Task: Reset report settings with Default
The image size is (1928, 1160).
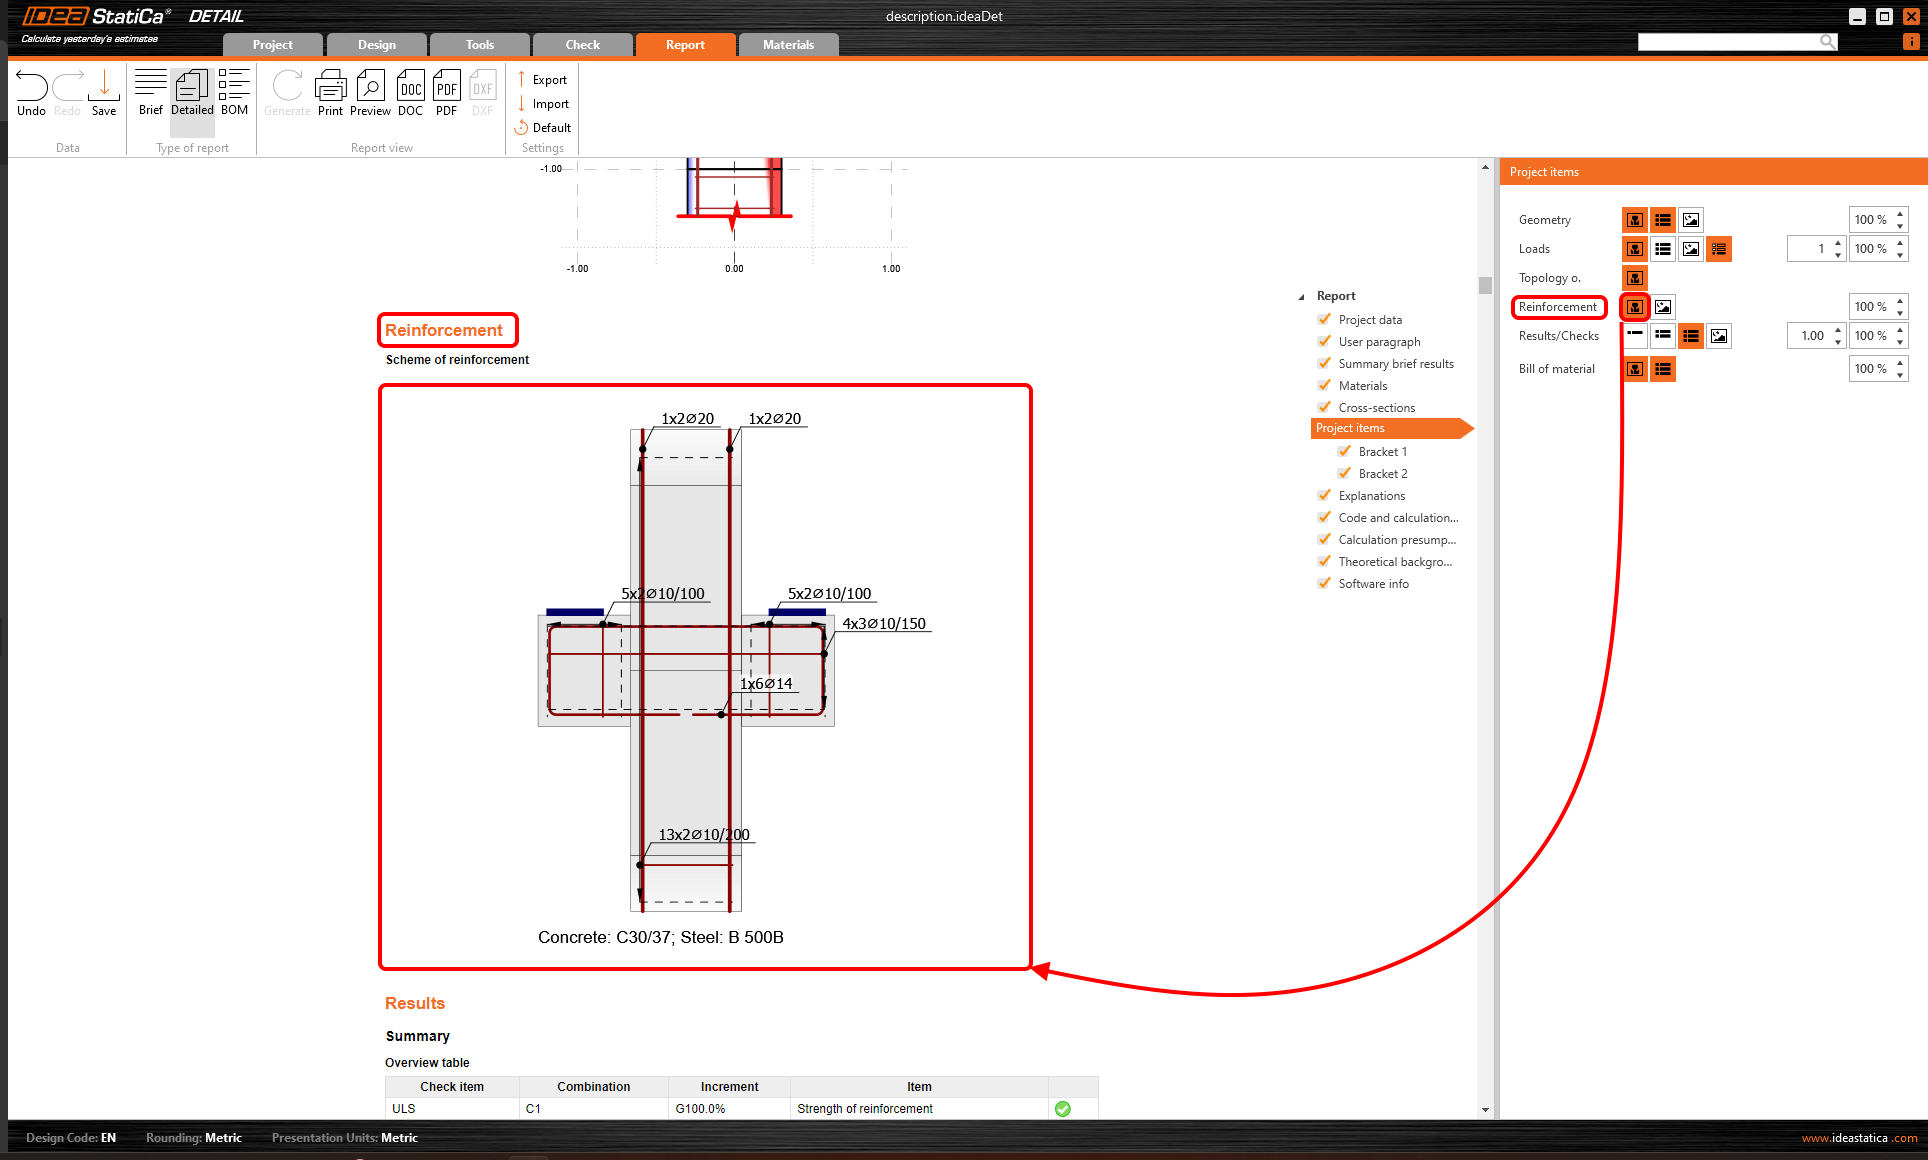Action: [543, 128]
